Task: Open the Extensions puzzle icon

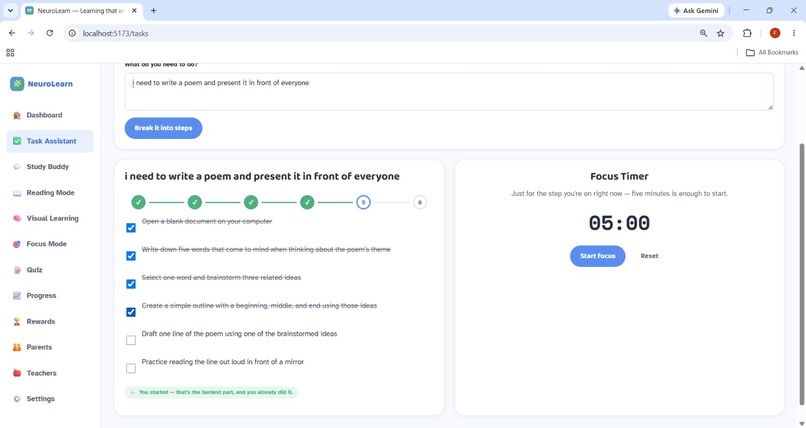Action: (747, 33)
